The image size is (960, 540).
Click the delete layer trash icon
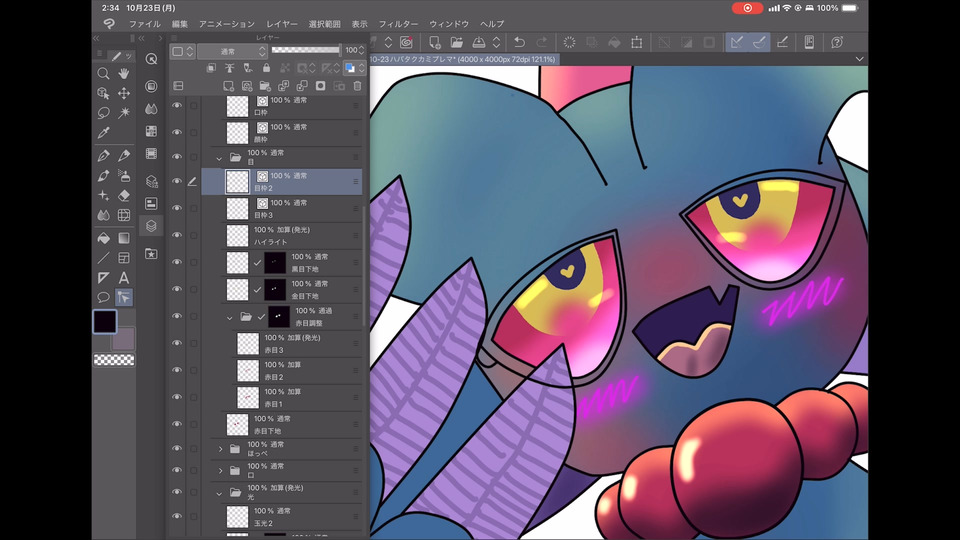(358, 86)
